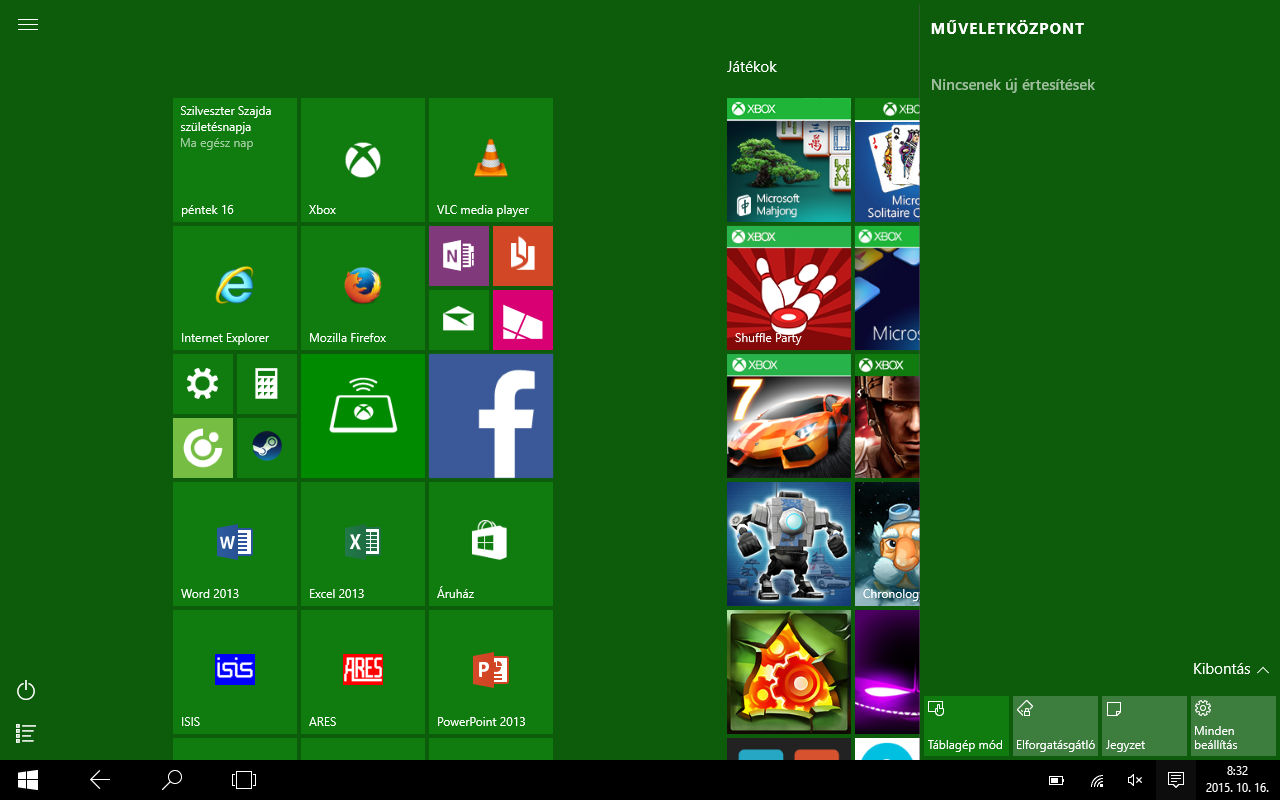Click the taskbar back arrow
The width and height of the screenshot is (1280, 800).
(x=100, y=780)
